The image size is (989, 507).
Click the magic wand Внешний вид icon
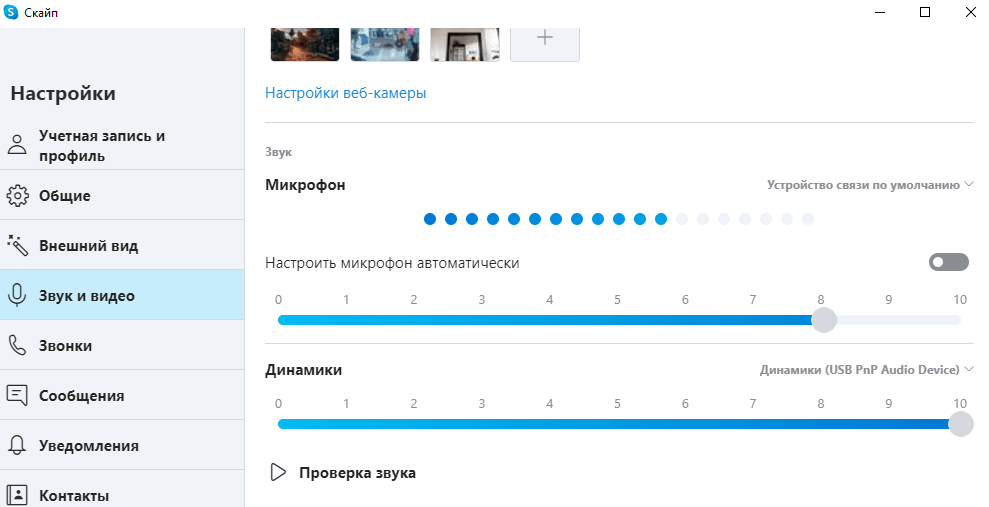click(x=17, y=245)
